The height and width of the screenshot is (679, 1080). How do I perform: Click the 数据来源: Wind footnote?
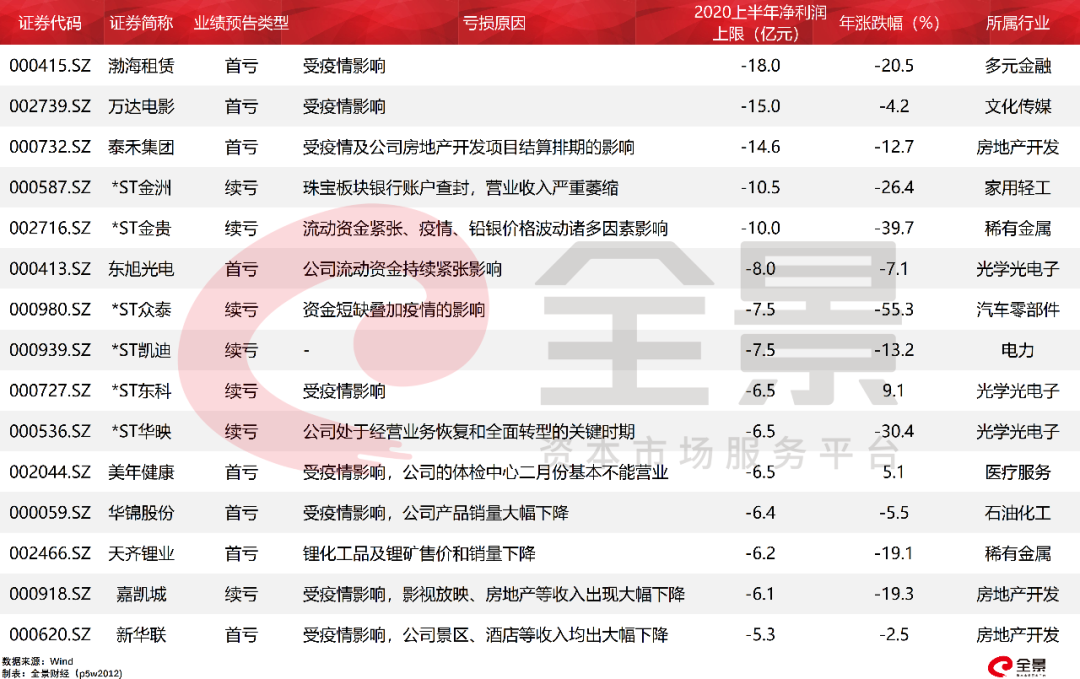tap(38, 661)
